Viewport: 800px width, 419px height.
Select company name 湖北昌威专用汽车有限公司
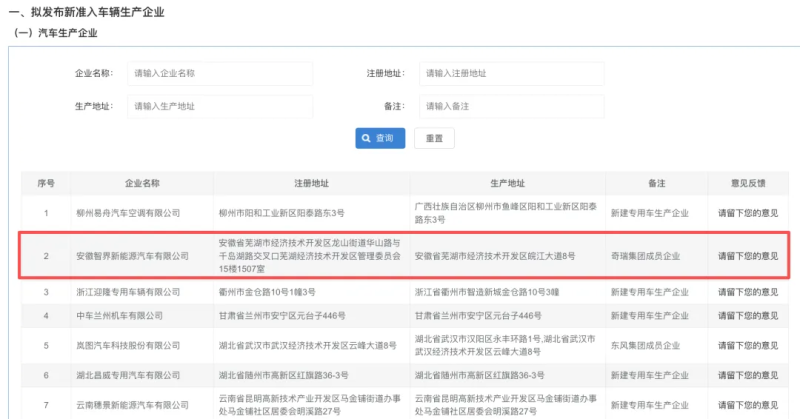128,376
